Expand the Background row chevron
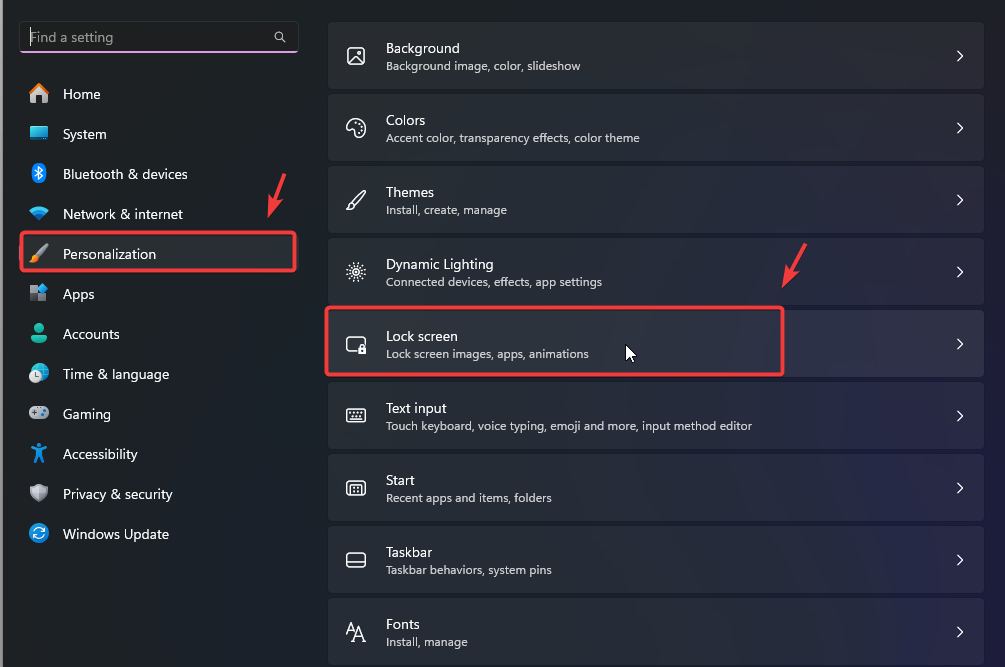The width and height of the screenshot is (1005, 667). pos(960,56)
